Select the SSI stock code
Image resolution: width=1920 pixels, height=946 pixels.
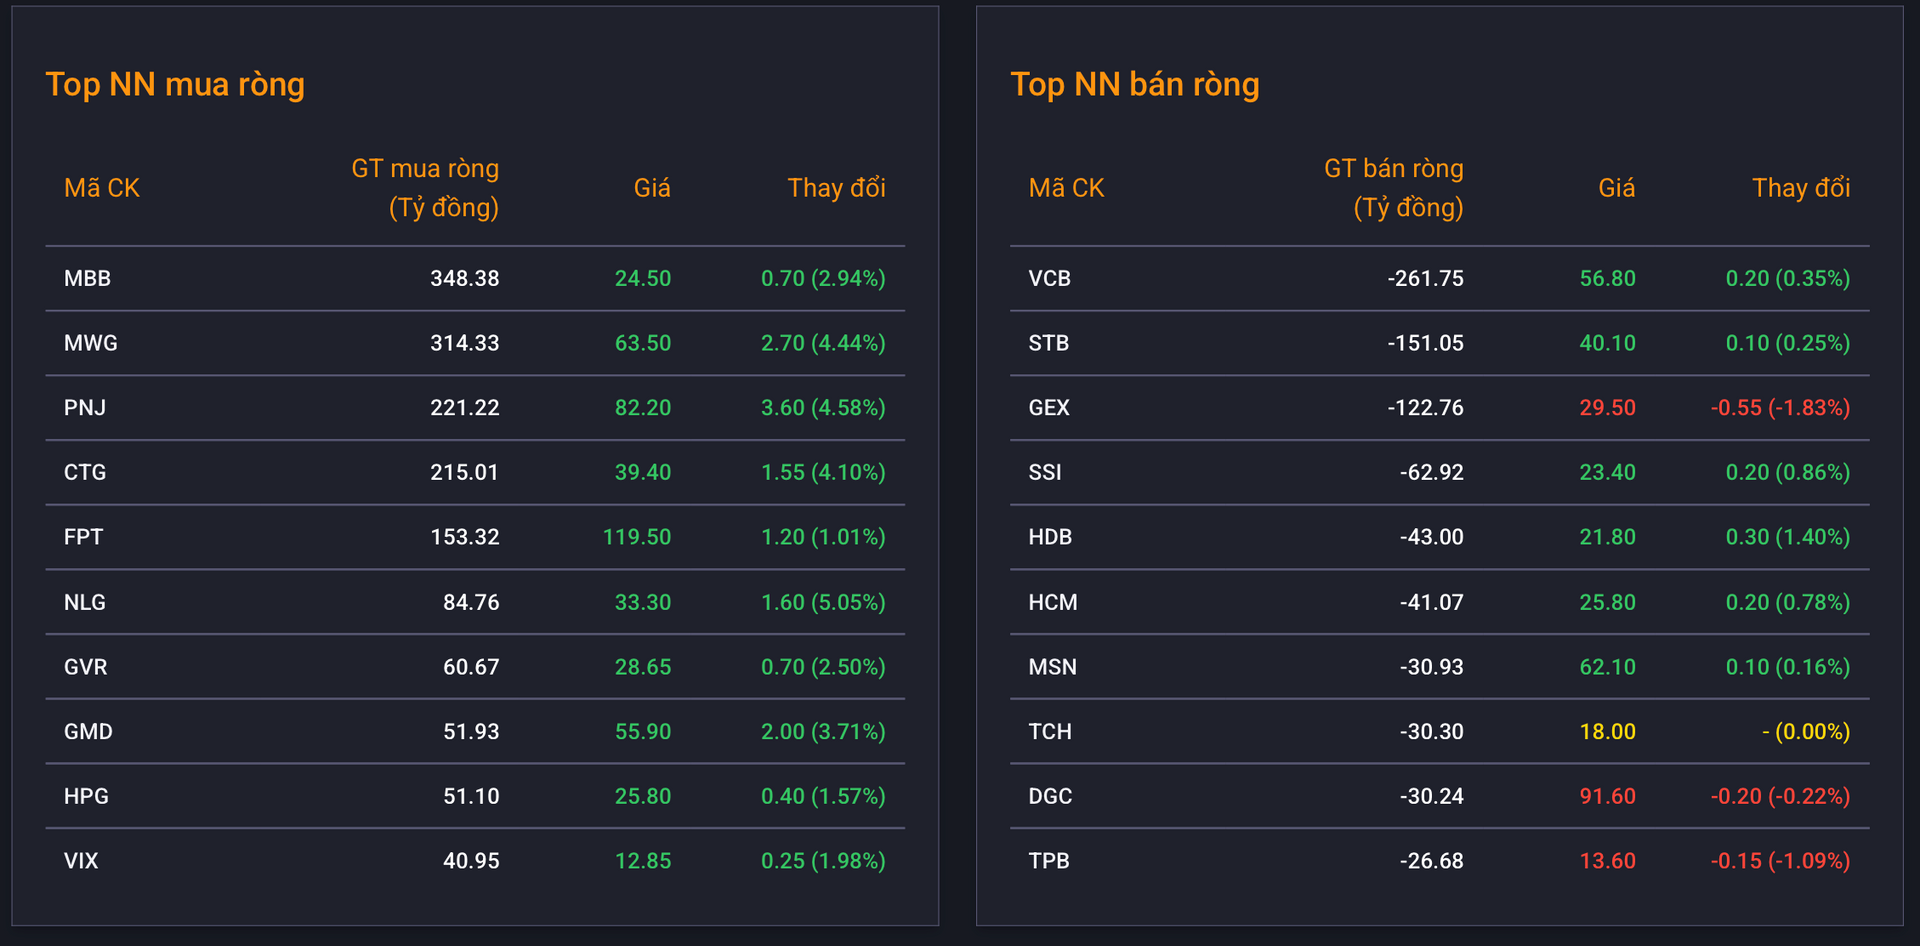point(1045,472)
